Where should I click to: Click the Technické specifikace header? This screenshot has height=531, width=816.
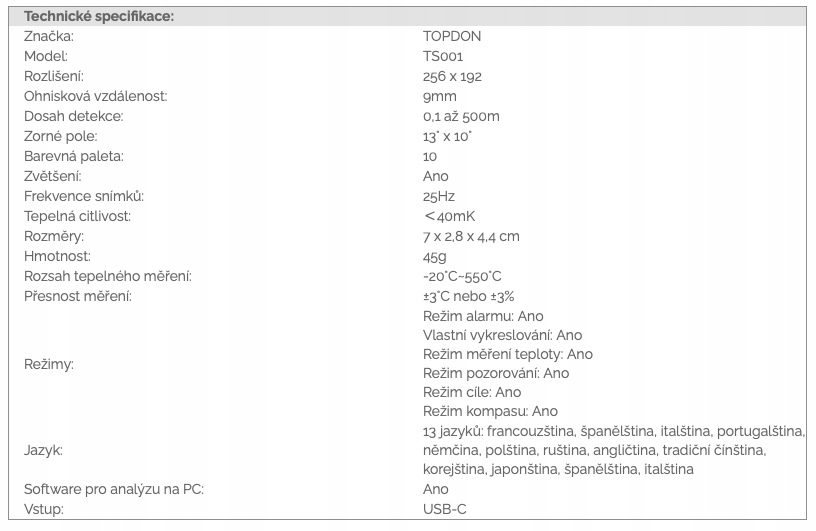[x=99, y=17]
